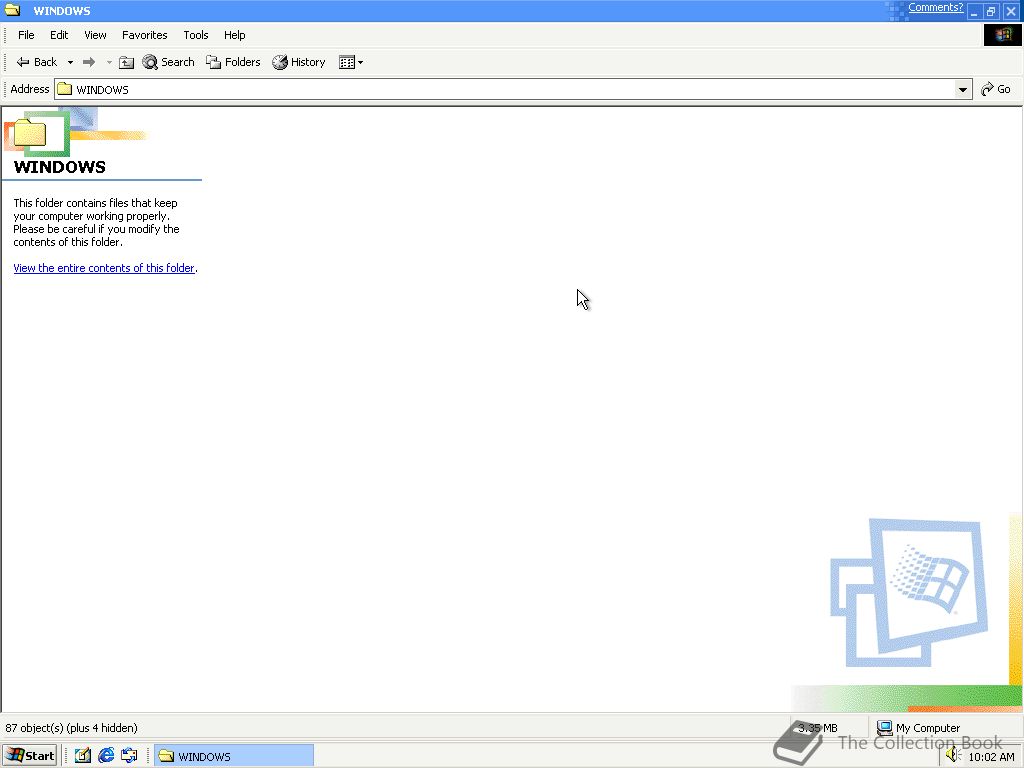Screen dimensions: 1024x768
Task: Go up one folder level icon
Action: point(127,62)
